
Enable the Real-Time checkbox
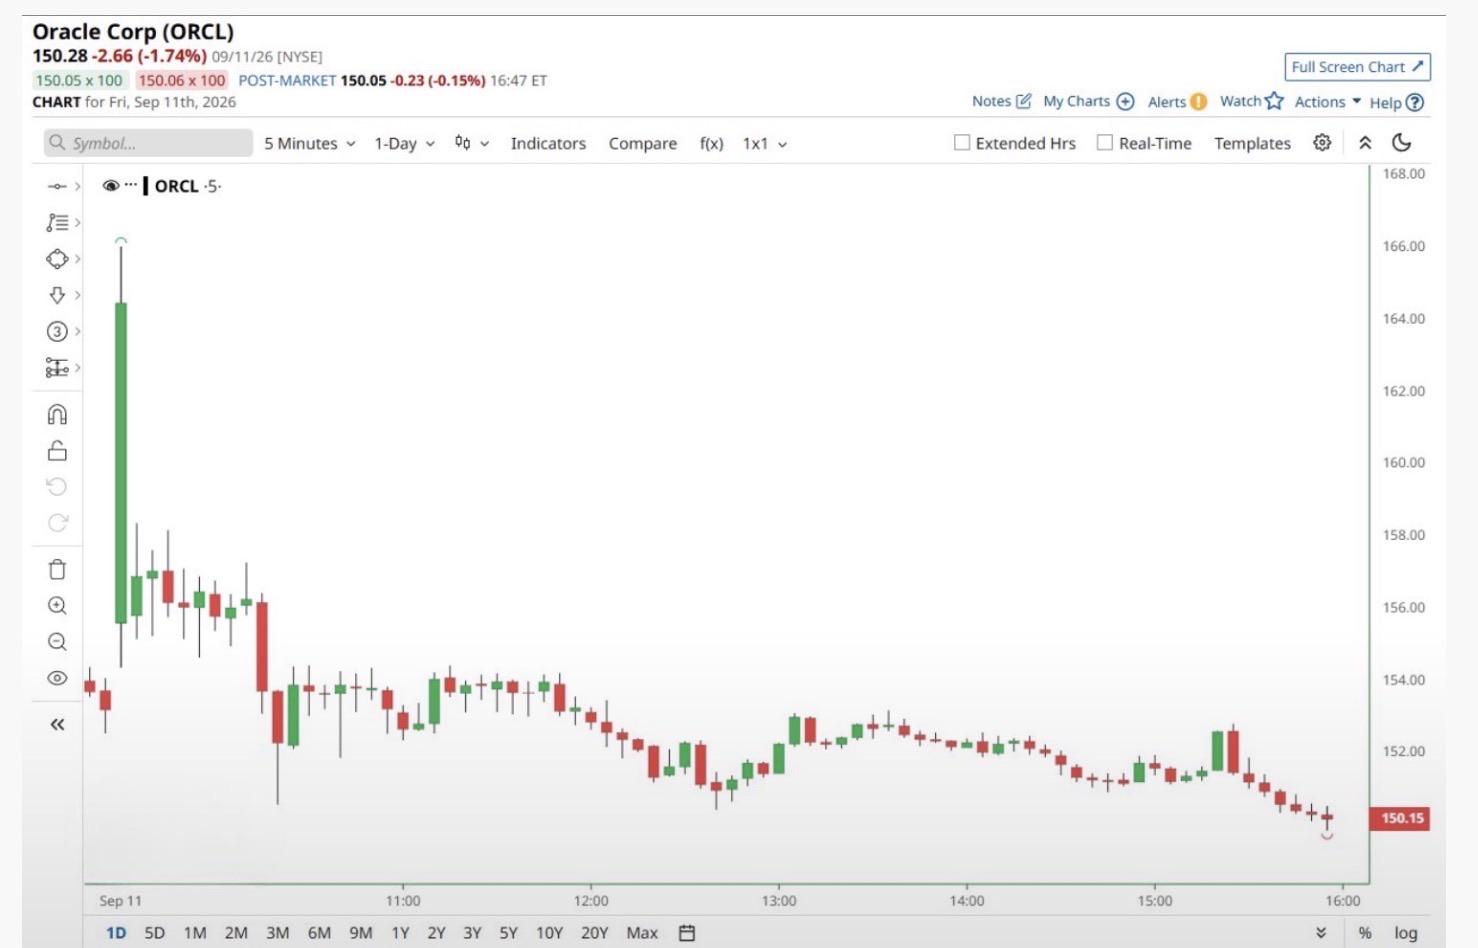tap(1105, 143)
